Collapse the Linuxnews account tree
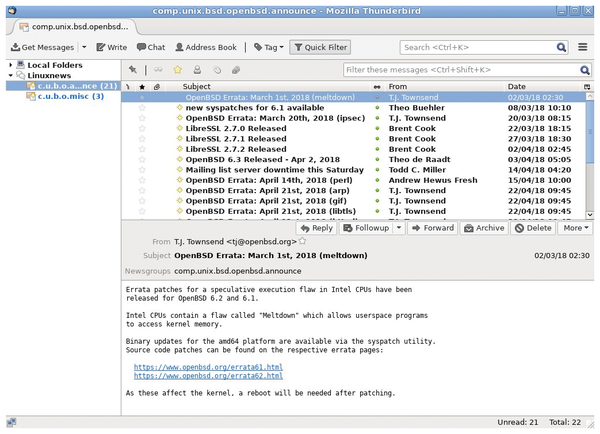Viewport: 600px width, 434px height. 10,75
